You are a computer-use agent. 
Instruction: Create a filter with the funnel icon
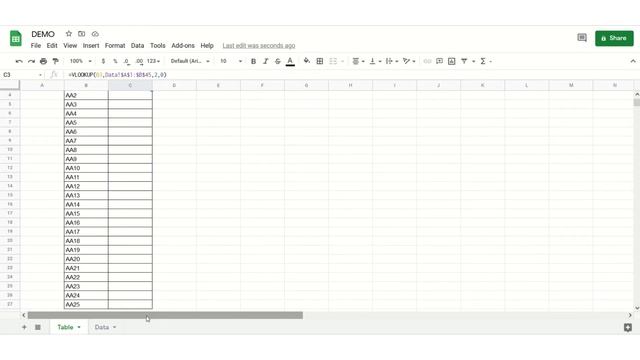(464, 61)
